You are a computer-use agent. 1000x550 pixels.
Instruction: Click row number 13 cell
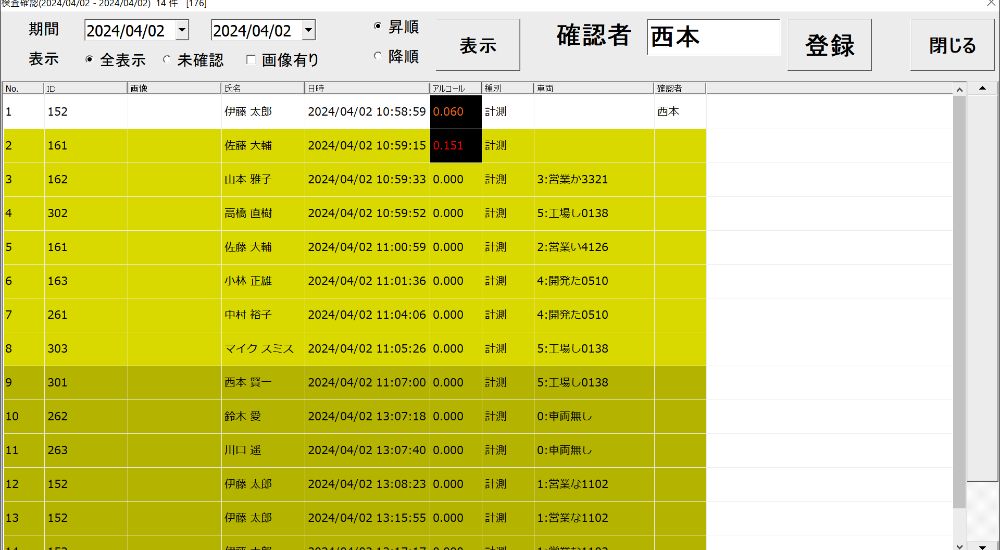(24, 517)
